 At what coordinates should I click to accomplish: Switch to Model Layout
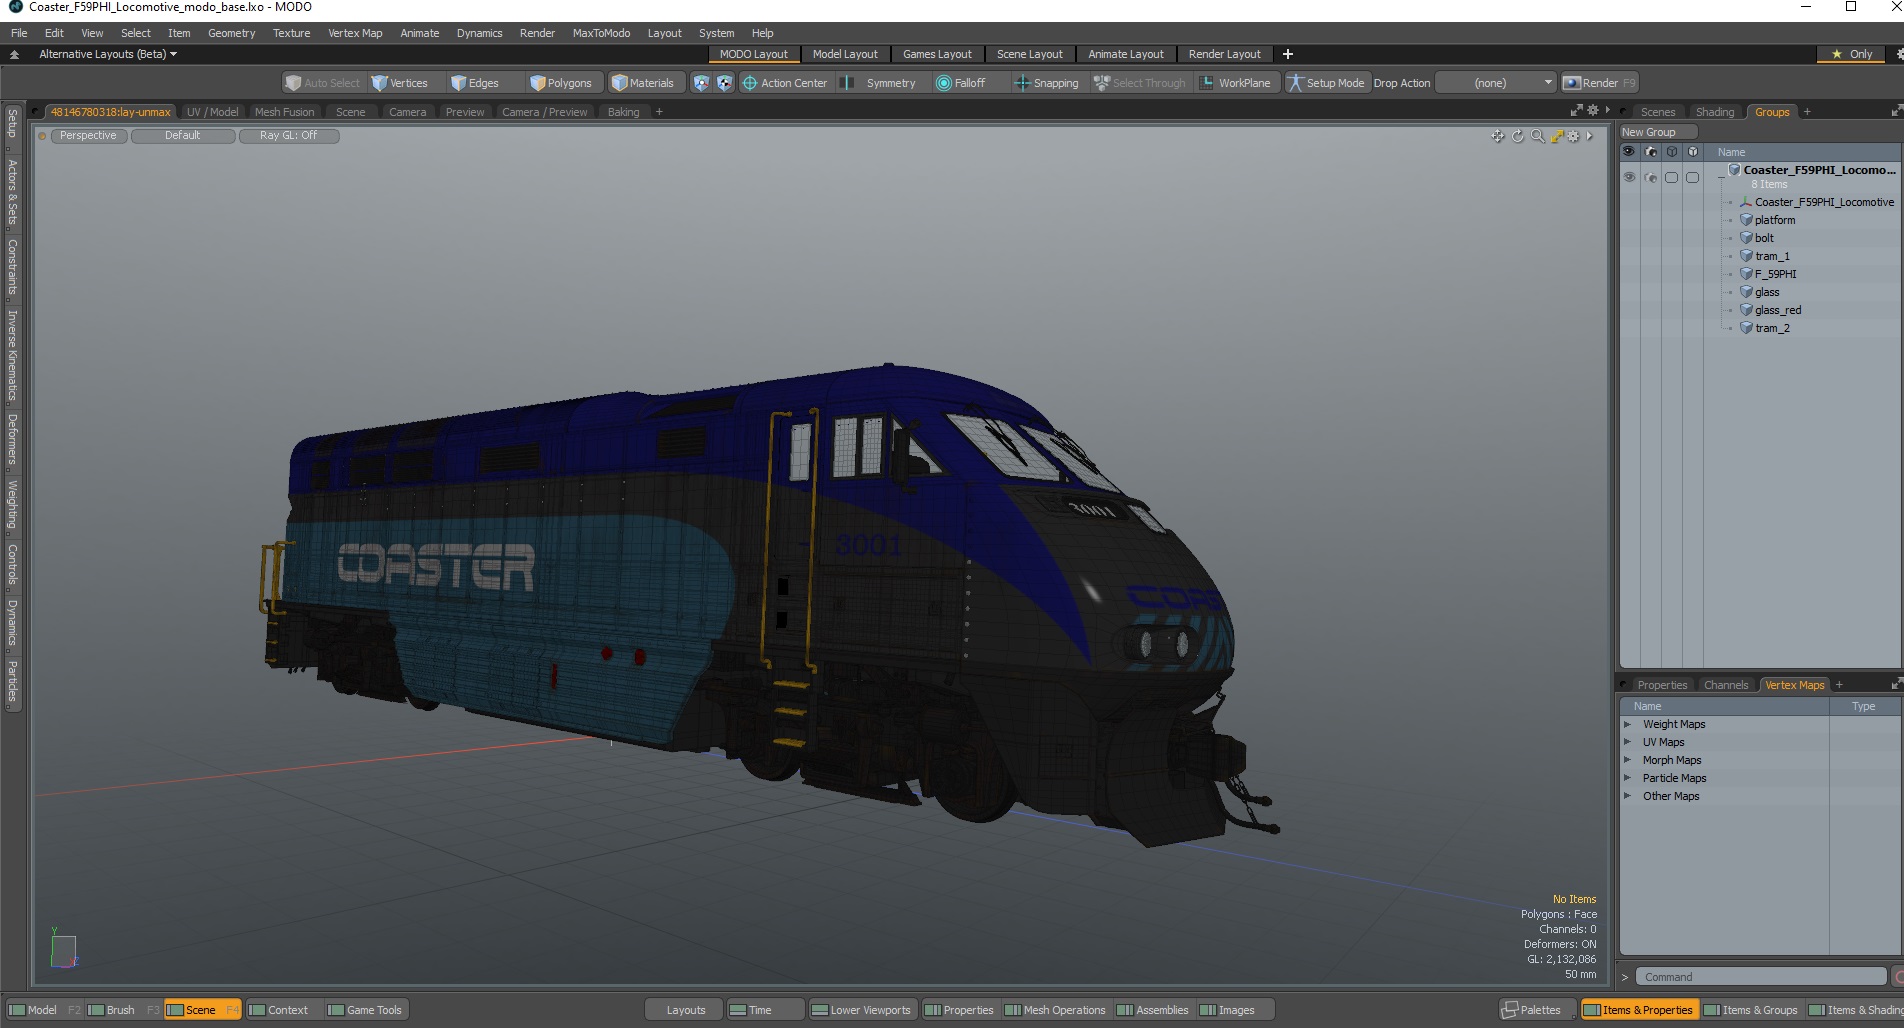pos(845,54)
